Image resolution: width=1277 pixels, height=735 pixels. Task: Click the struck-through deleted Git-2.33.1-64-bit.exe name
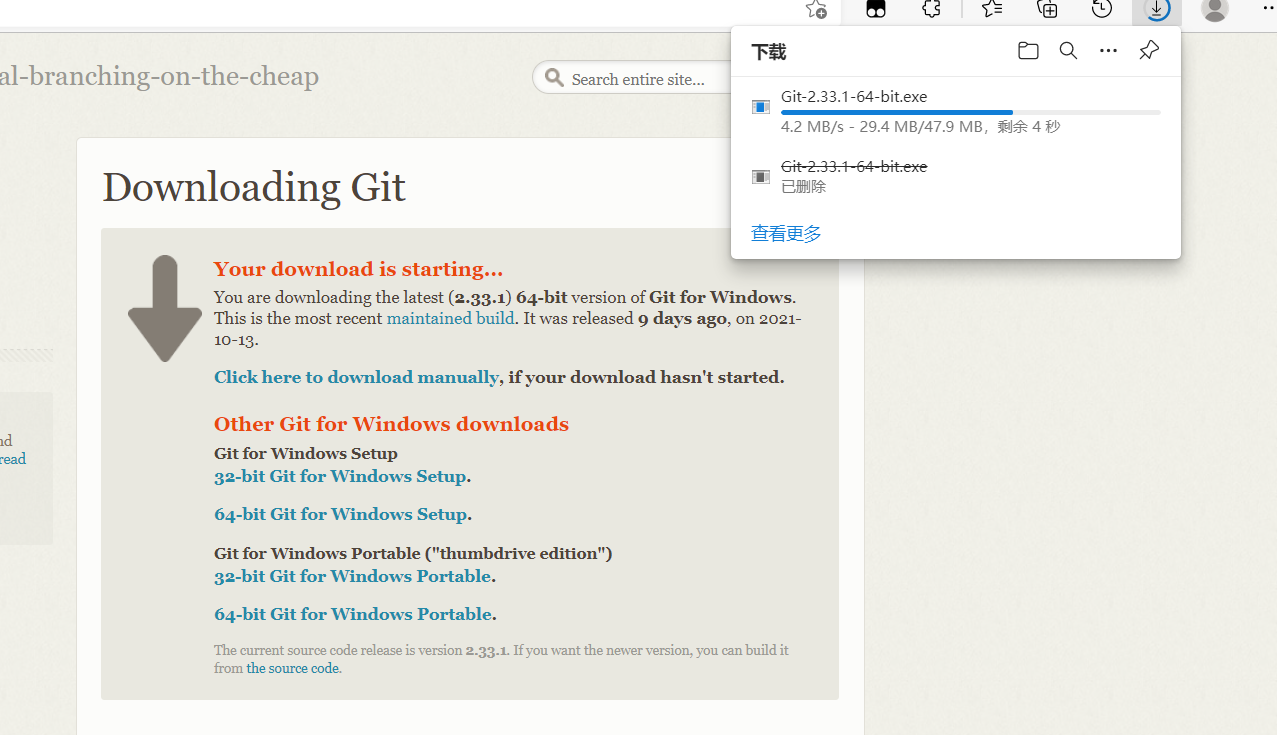click(854, 167)
